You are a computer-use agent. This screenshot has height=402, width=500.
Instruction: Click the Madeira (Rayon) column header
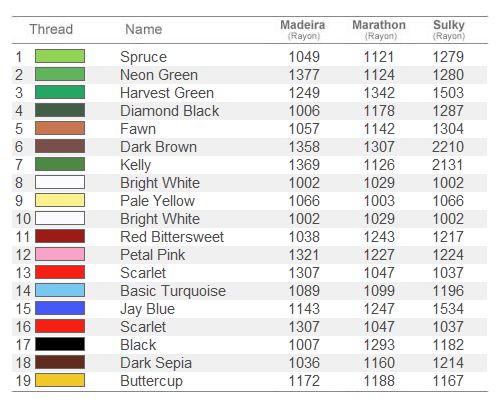[303, 29]
